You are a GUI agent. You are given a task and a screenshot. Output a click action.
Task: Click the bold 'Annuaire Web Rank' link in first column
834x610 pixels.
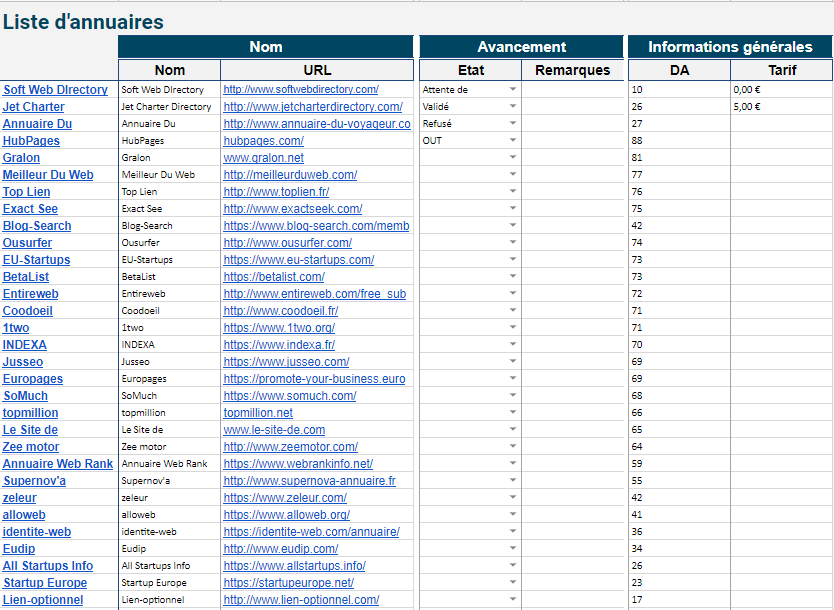[58, 464]
